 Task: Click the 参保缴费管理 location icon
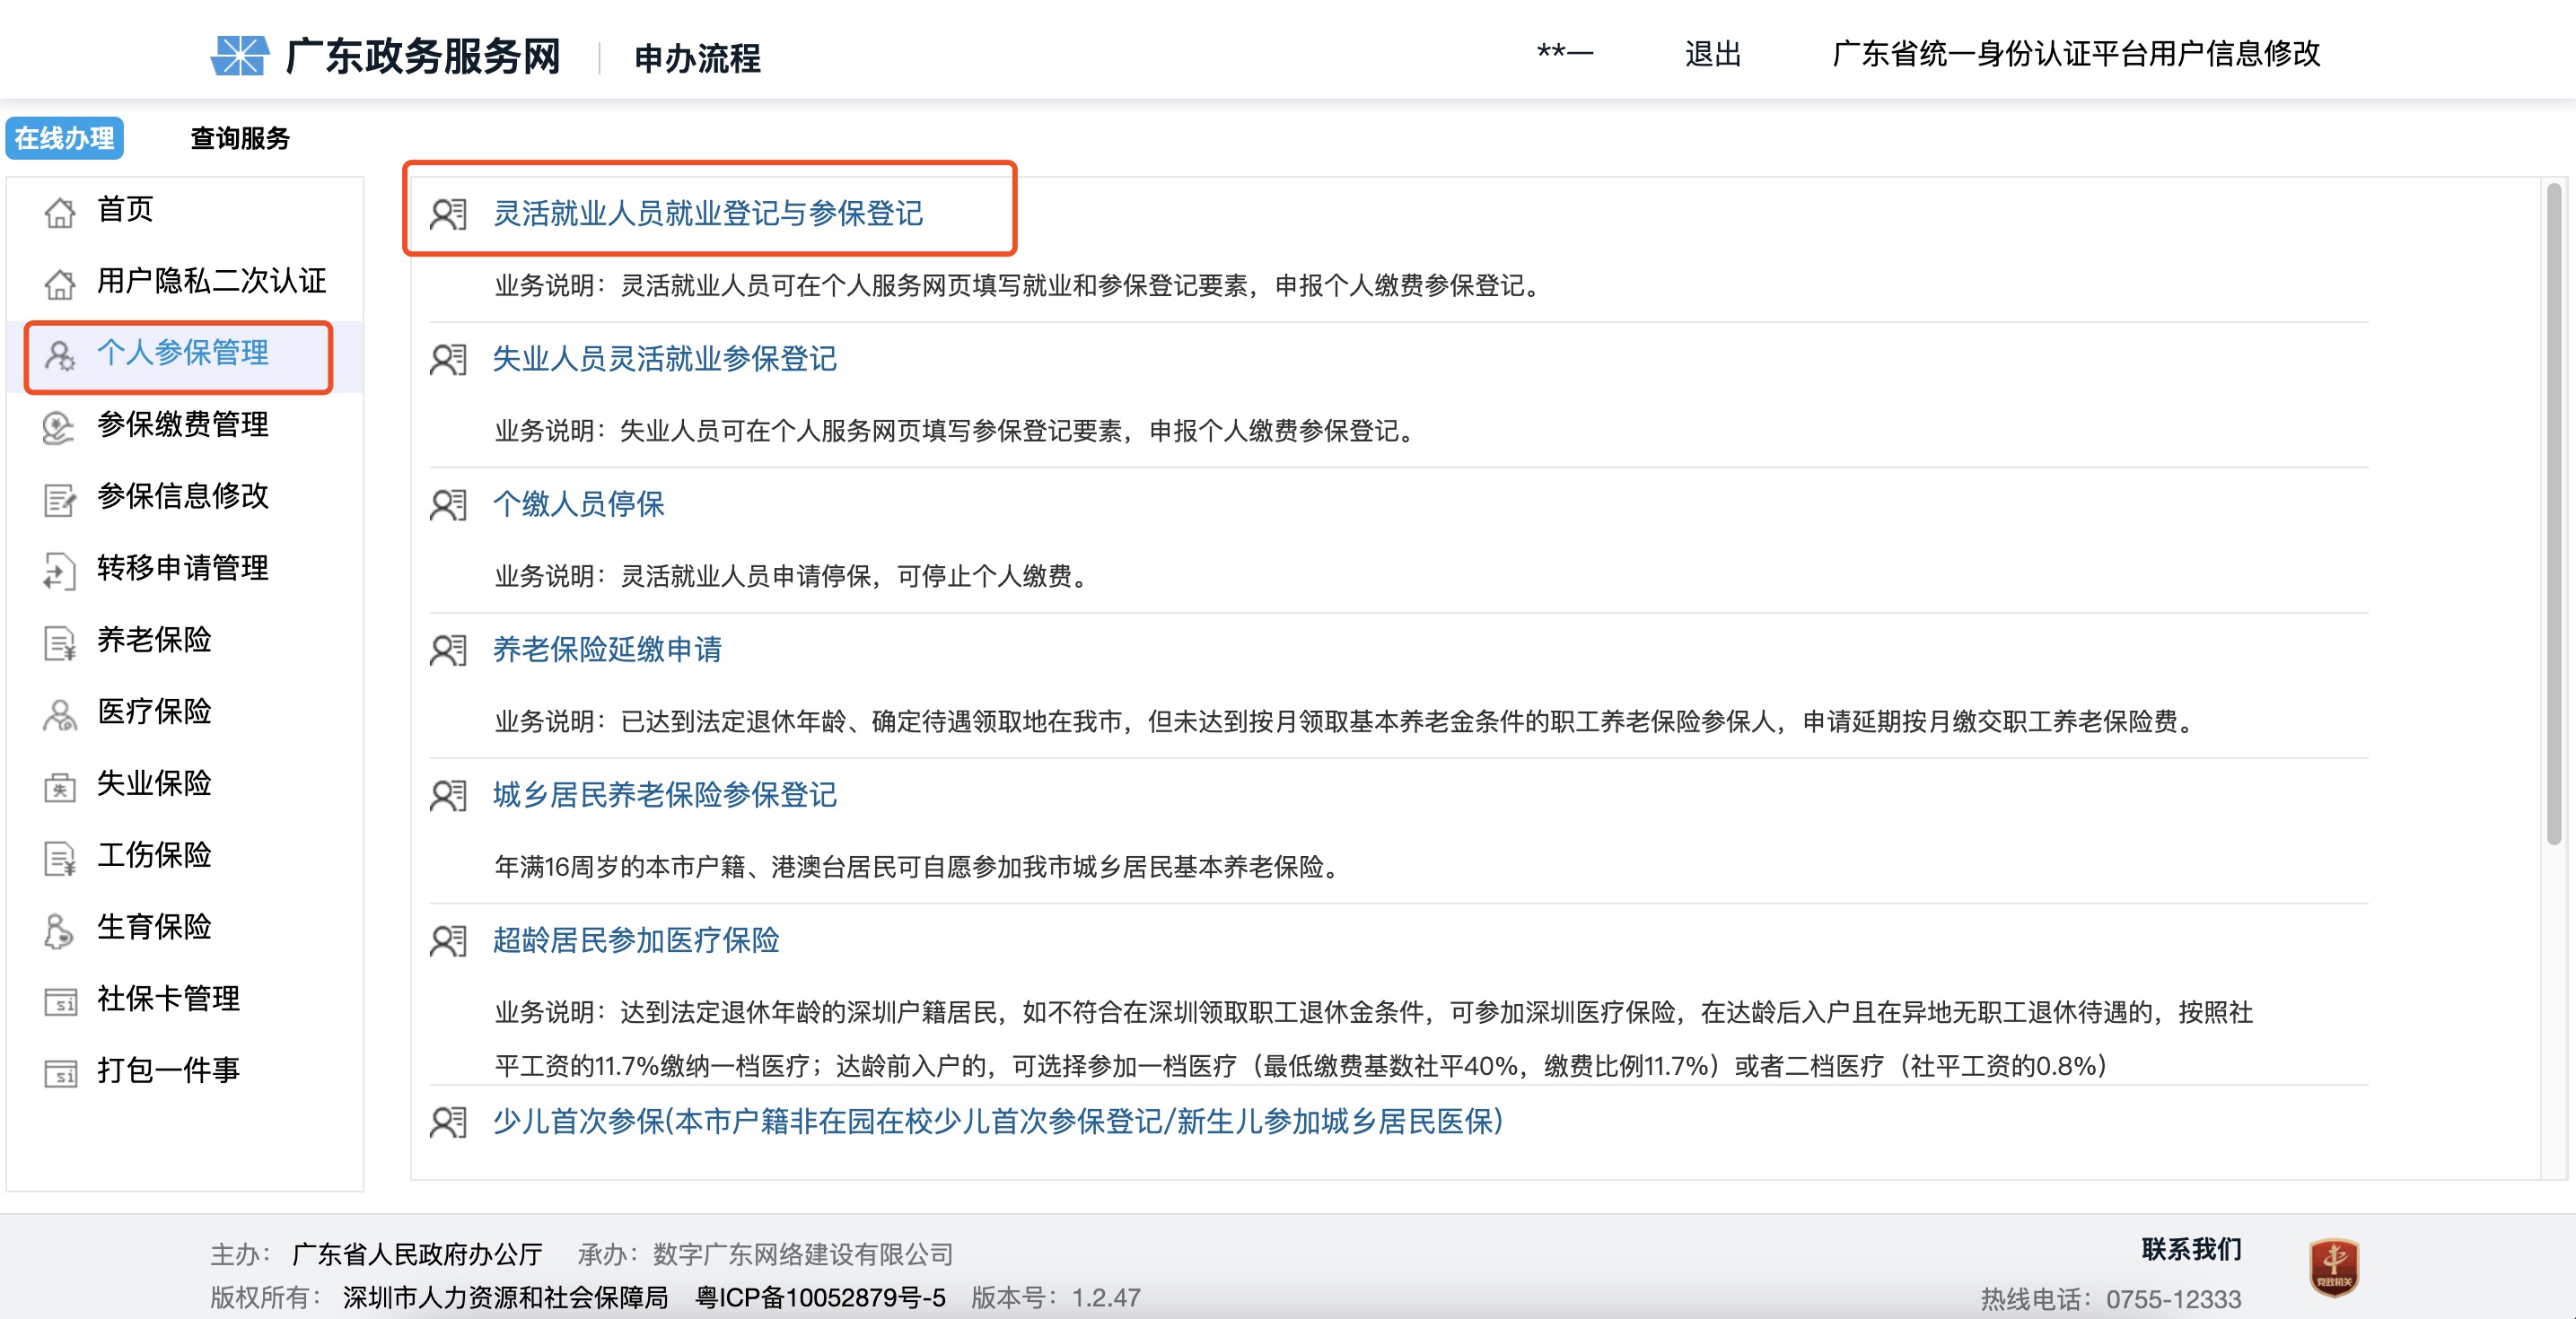point(59,426)
